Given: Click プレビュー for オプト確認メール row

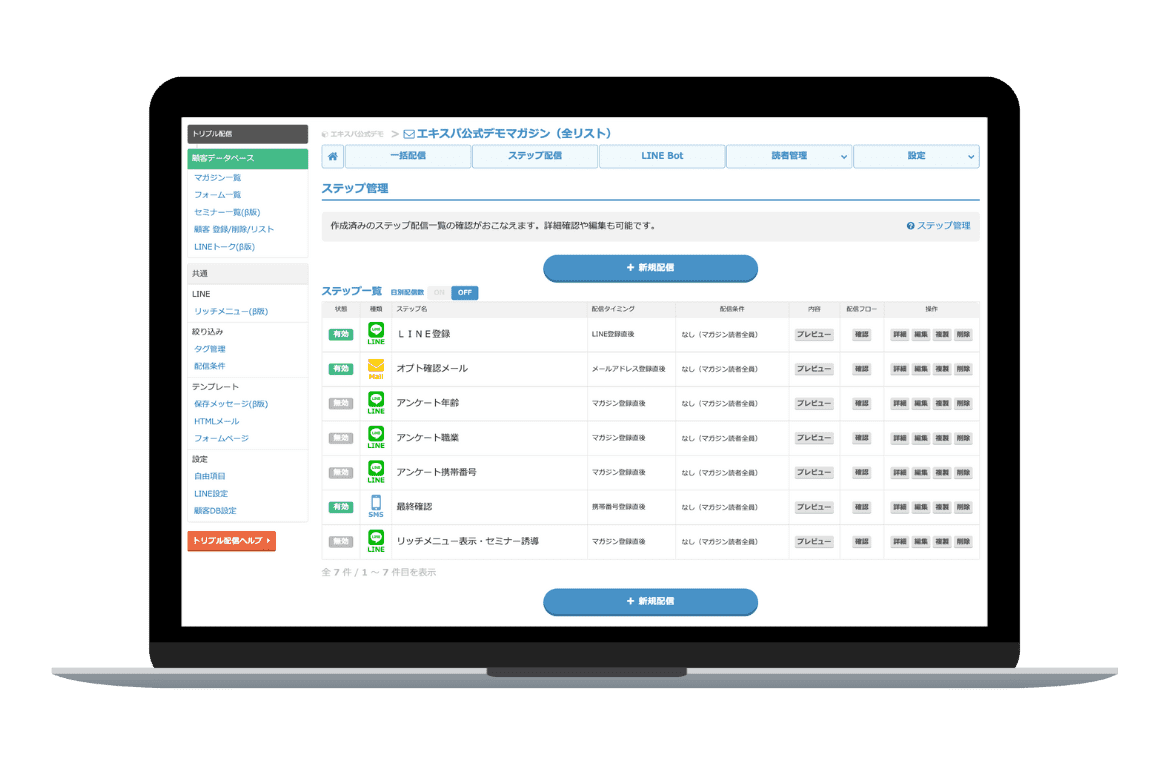Looking at the screenshot, I should click(814, 369).
